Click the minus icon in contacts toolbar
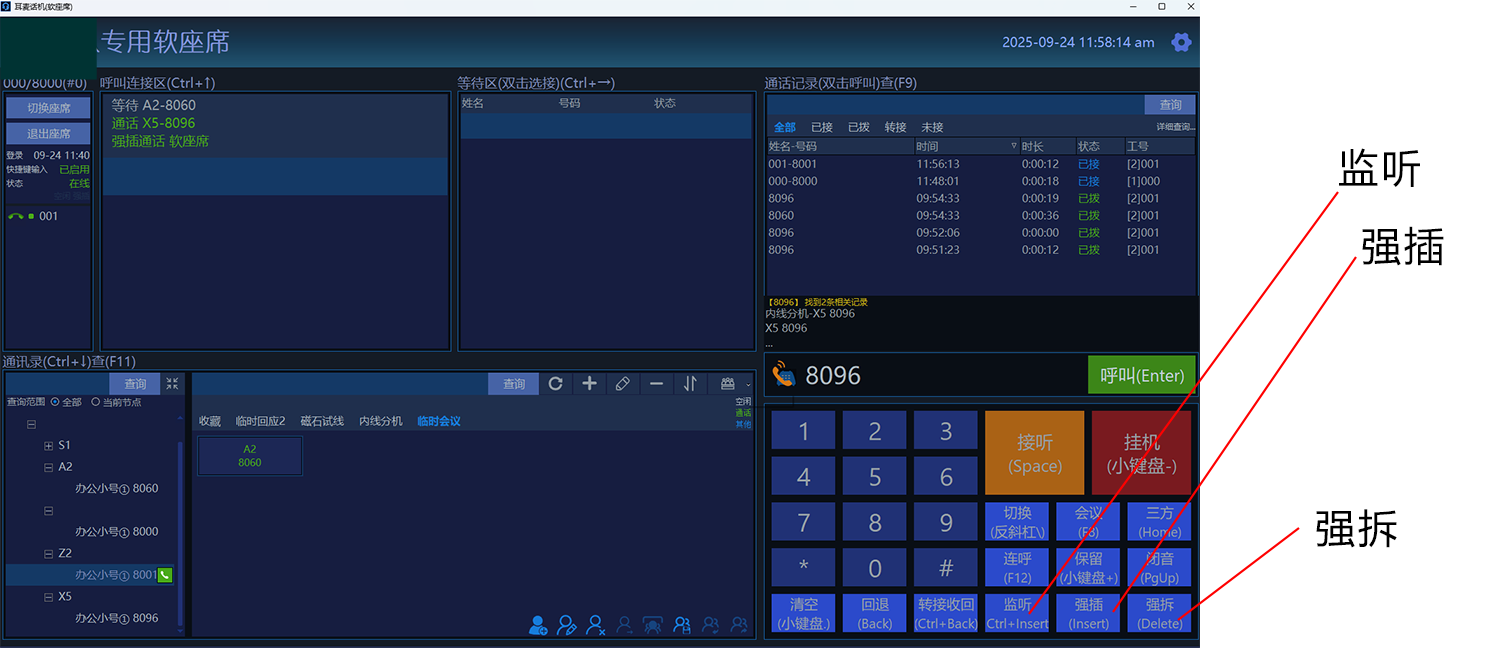The width and height of the screenshot is (1500, 648). pyautogui.click(x=656, y=384)
